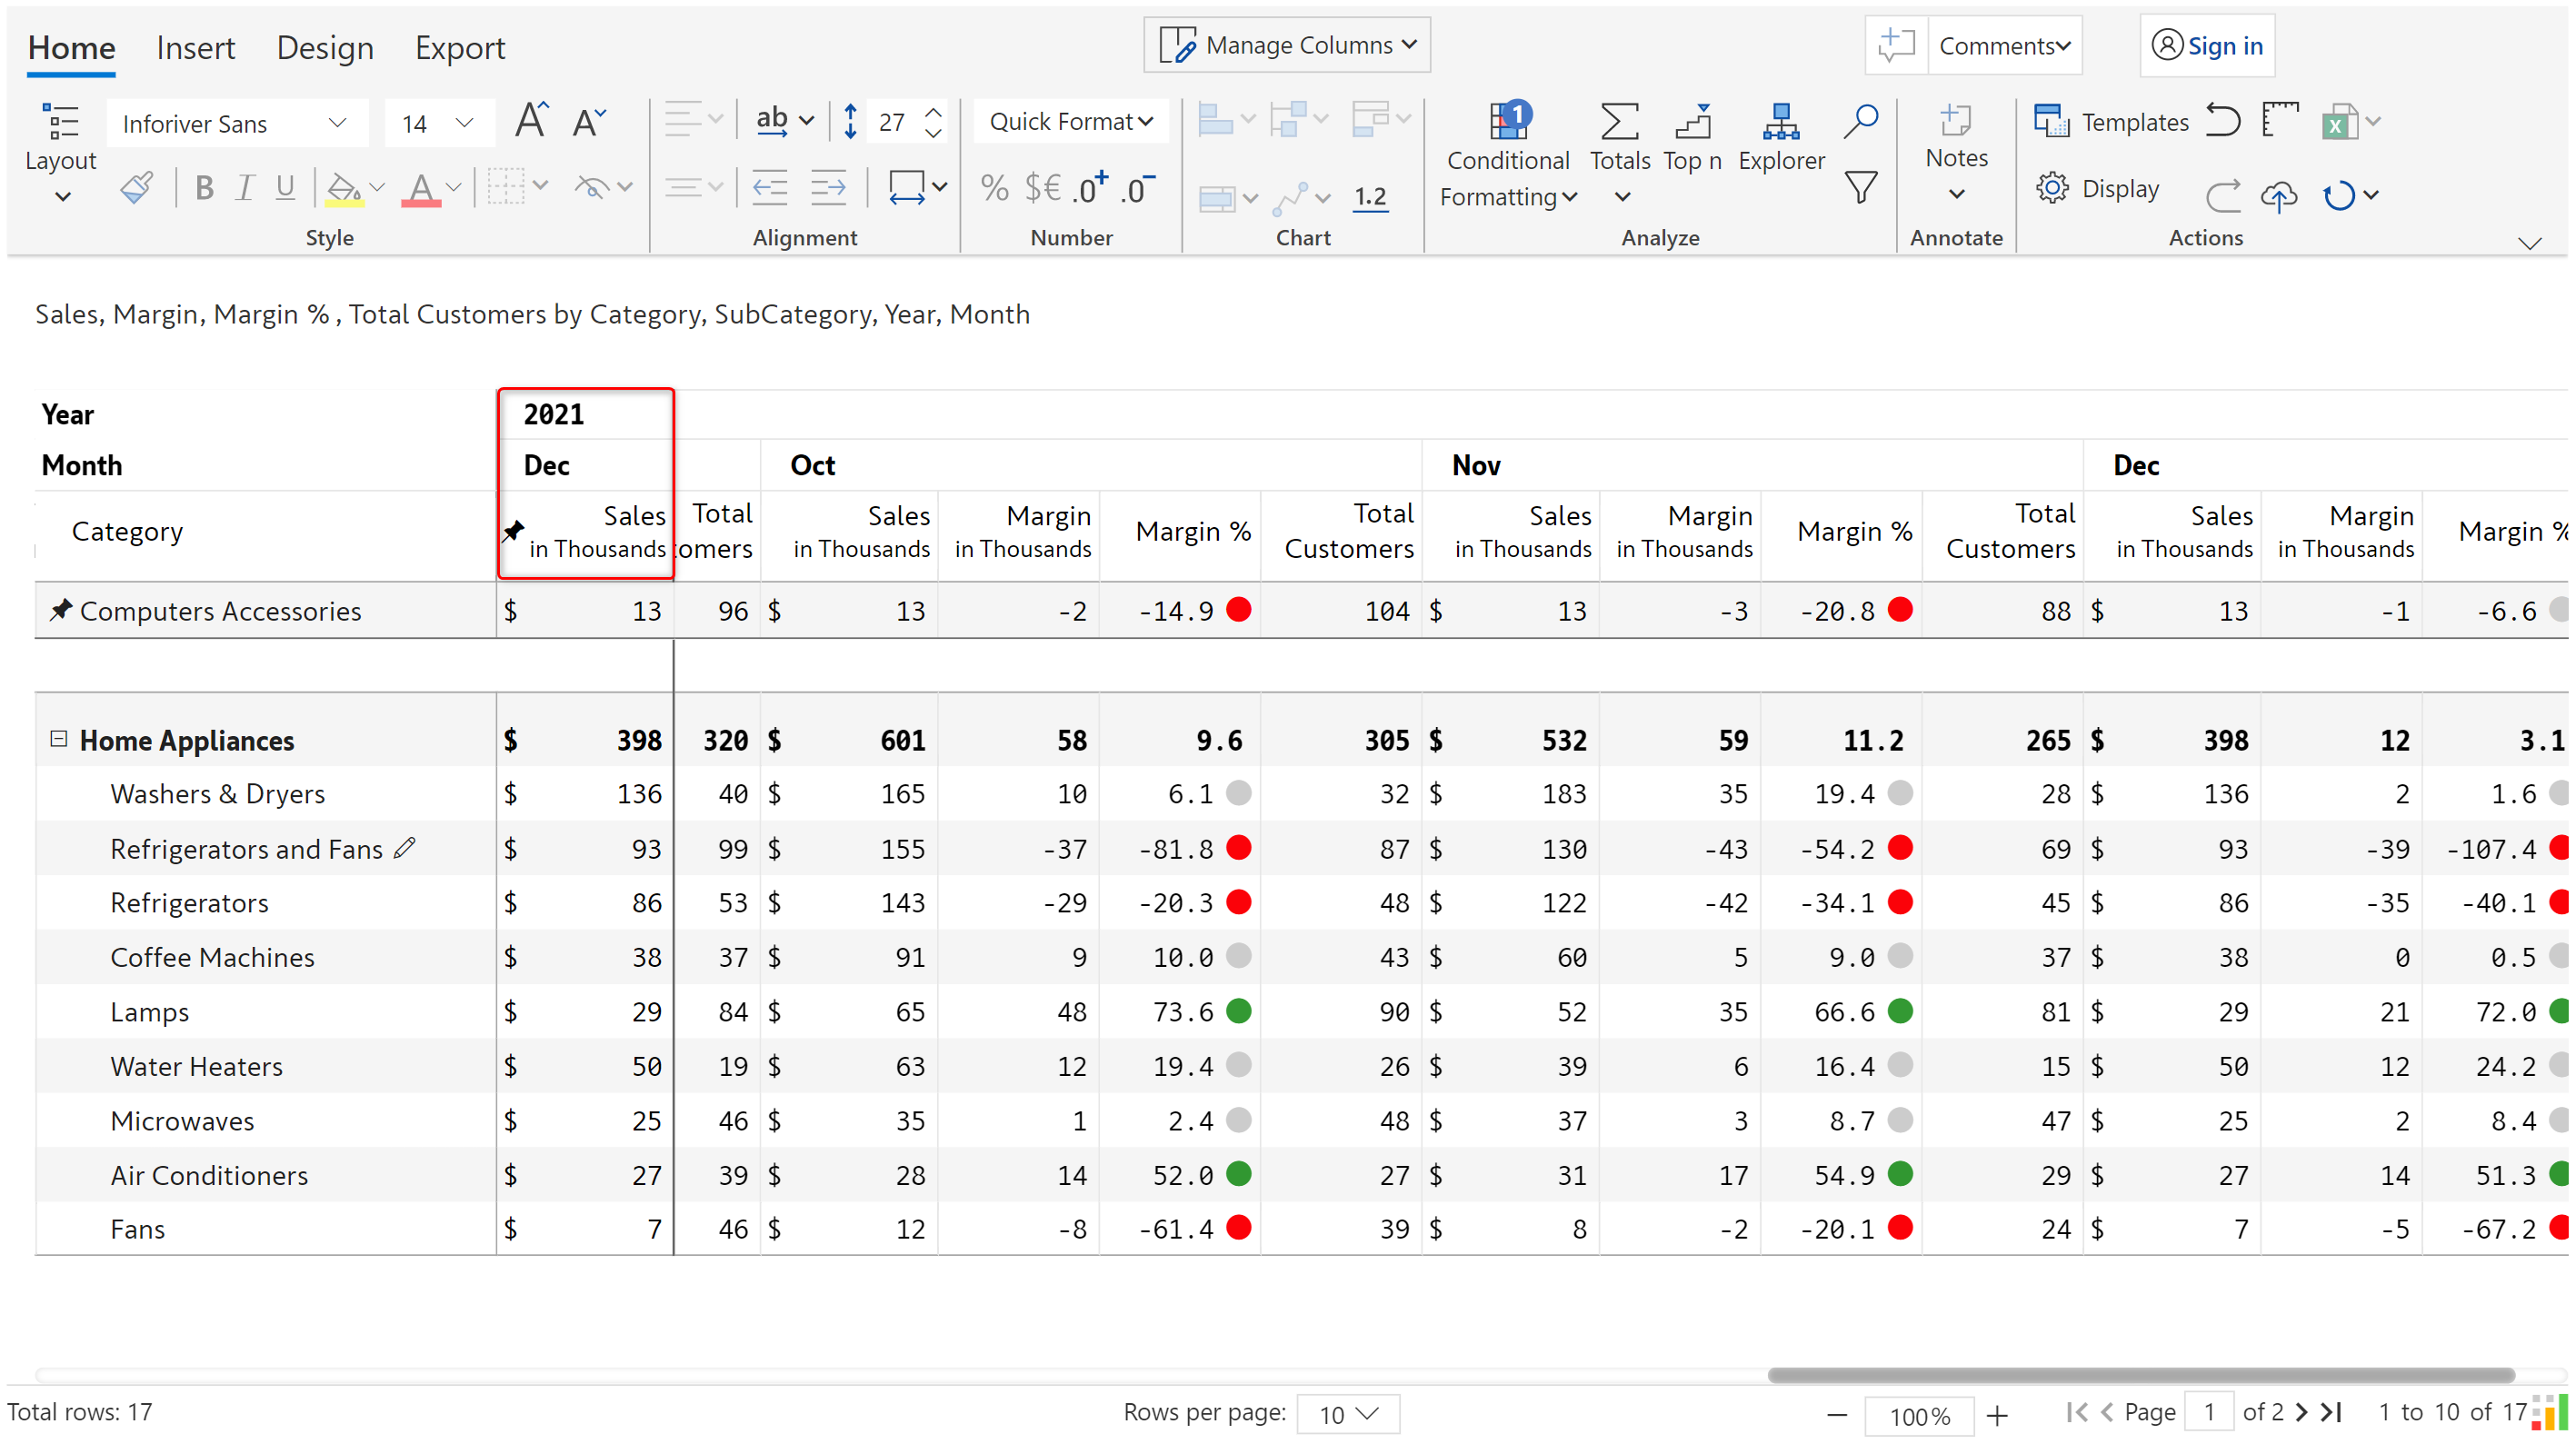Toggle bold text formatting
Viewport: 2576px width, 1444px height.
pyautogui.click(x=204, y=187)
